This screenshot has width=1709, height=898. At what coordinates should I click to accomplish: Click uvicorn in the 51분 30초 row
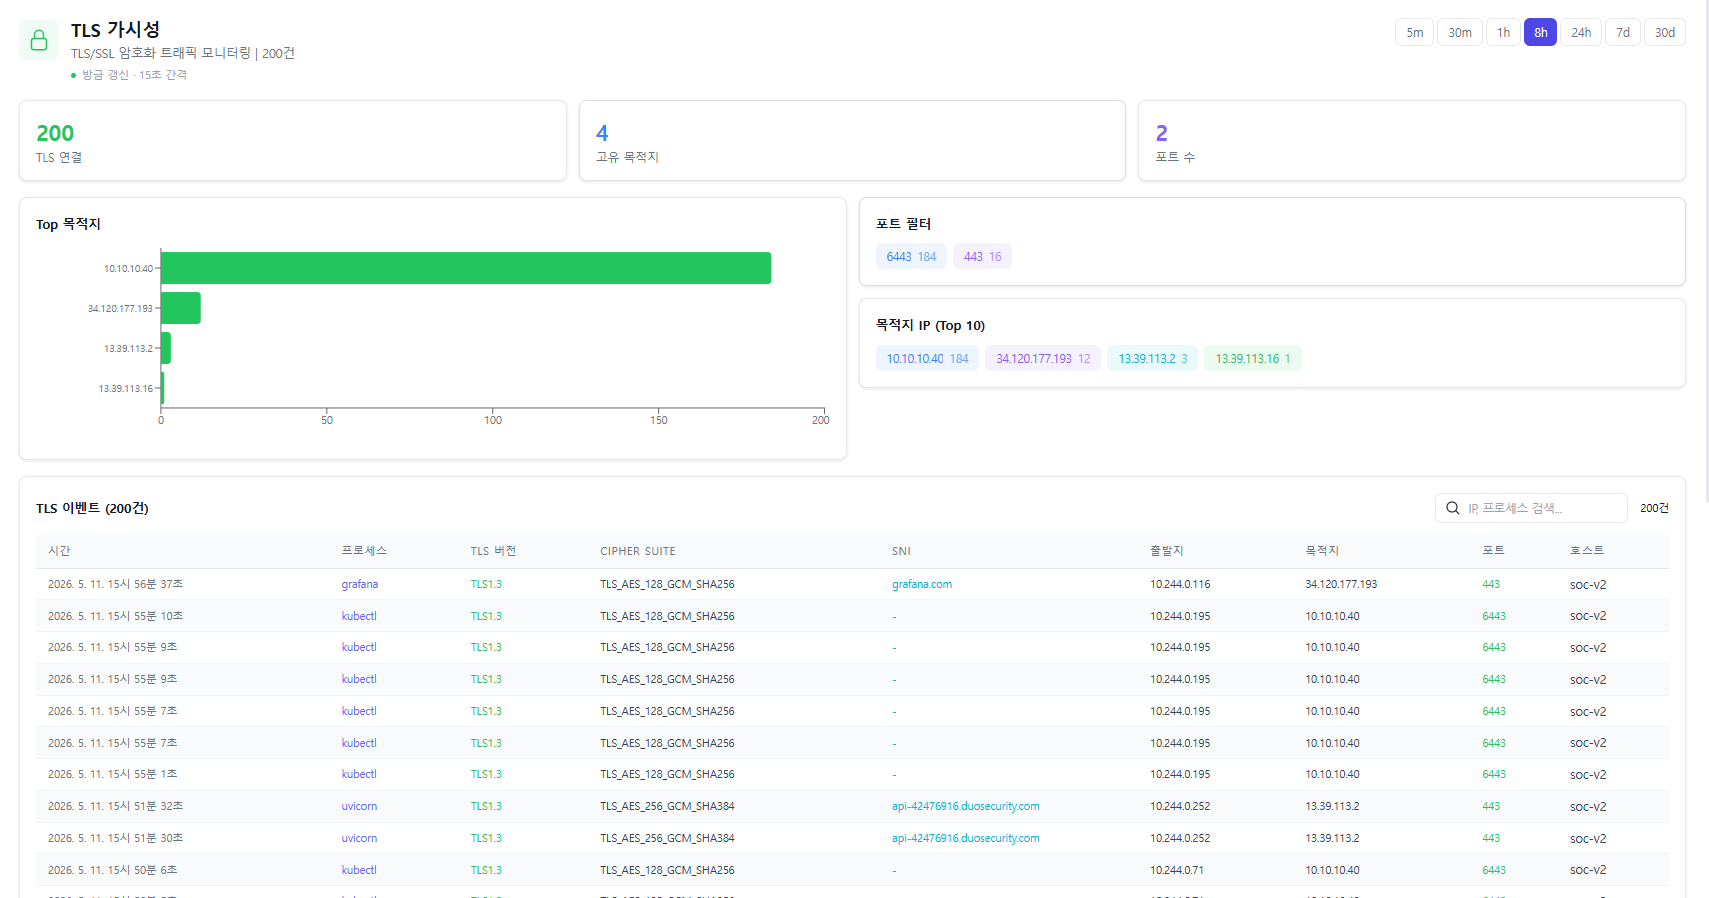pos(359,838)
